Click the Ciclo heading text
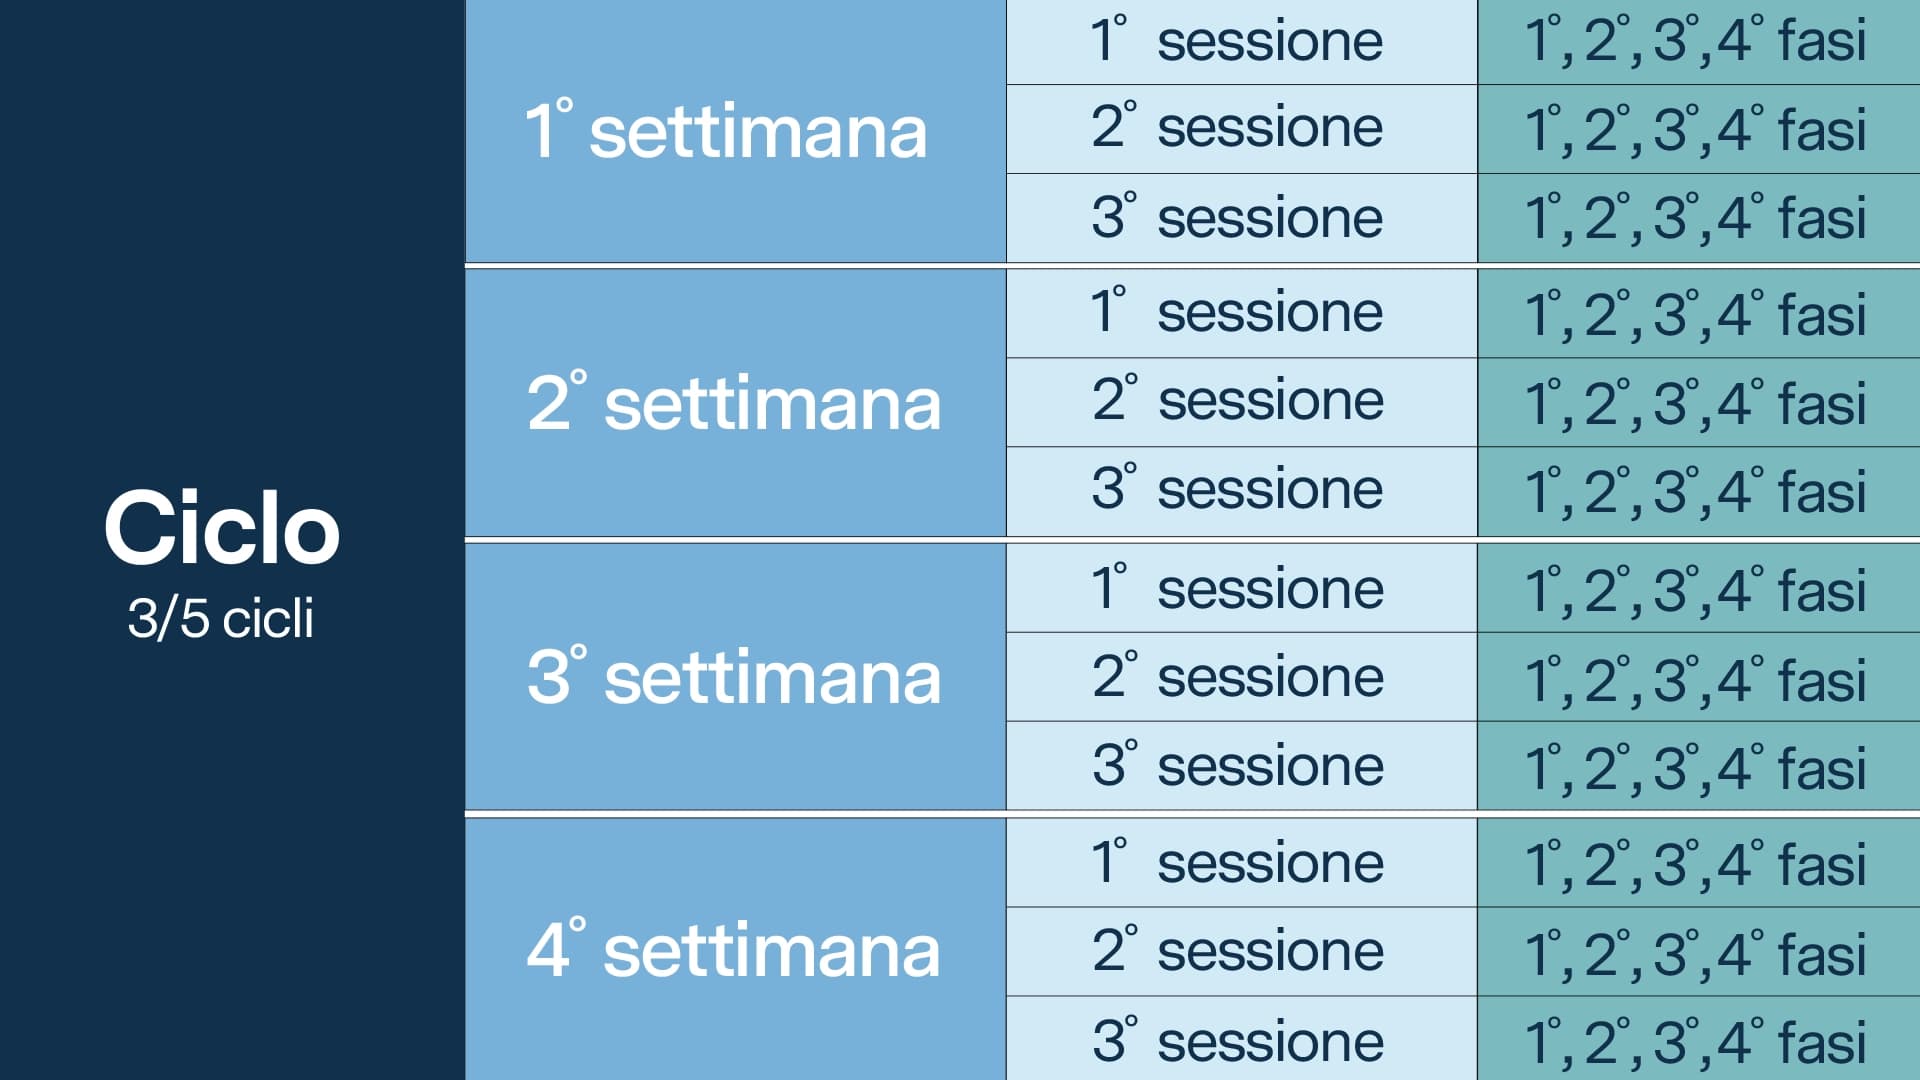 [x=222, y=528]
